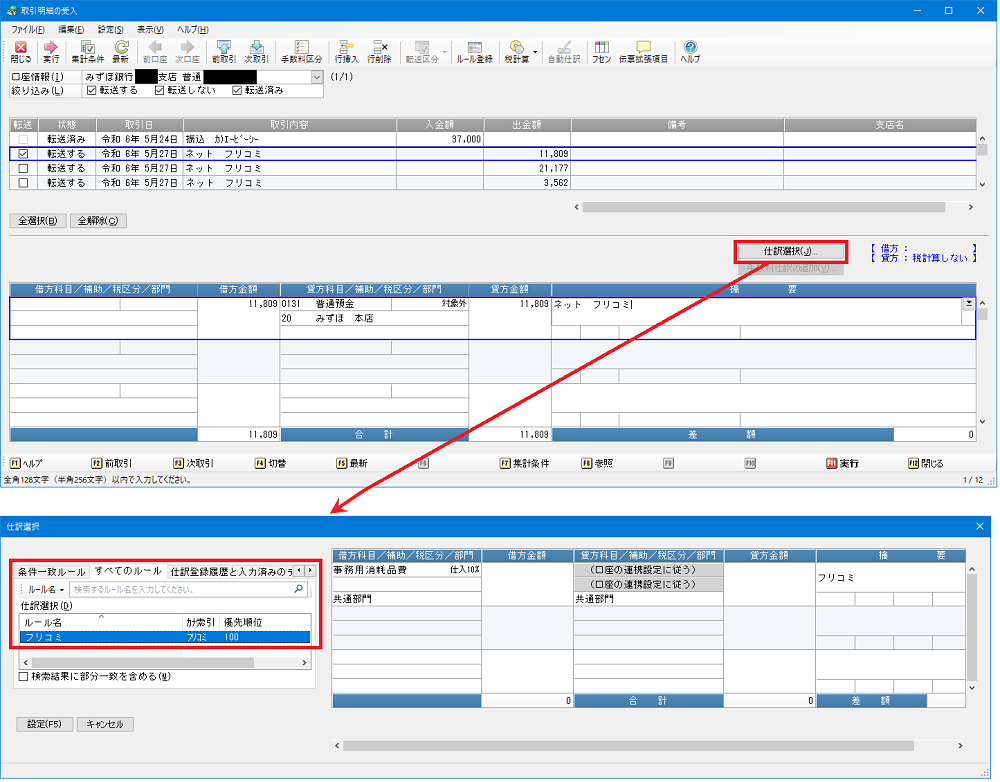Click 設定(F5) in the 仕訳選択 dialog
1000x782 pixels.
45,725
